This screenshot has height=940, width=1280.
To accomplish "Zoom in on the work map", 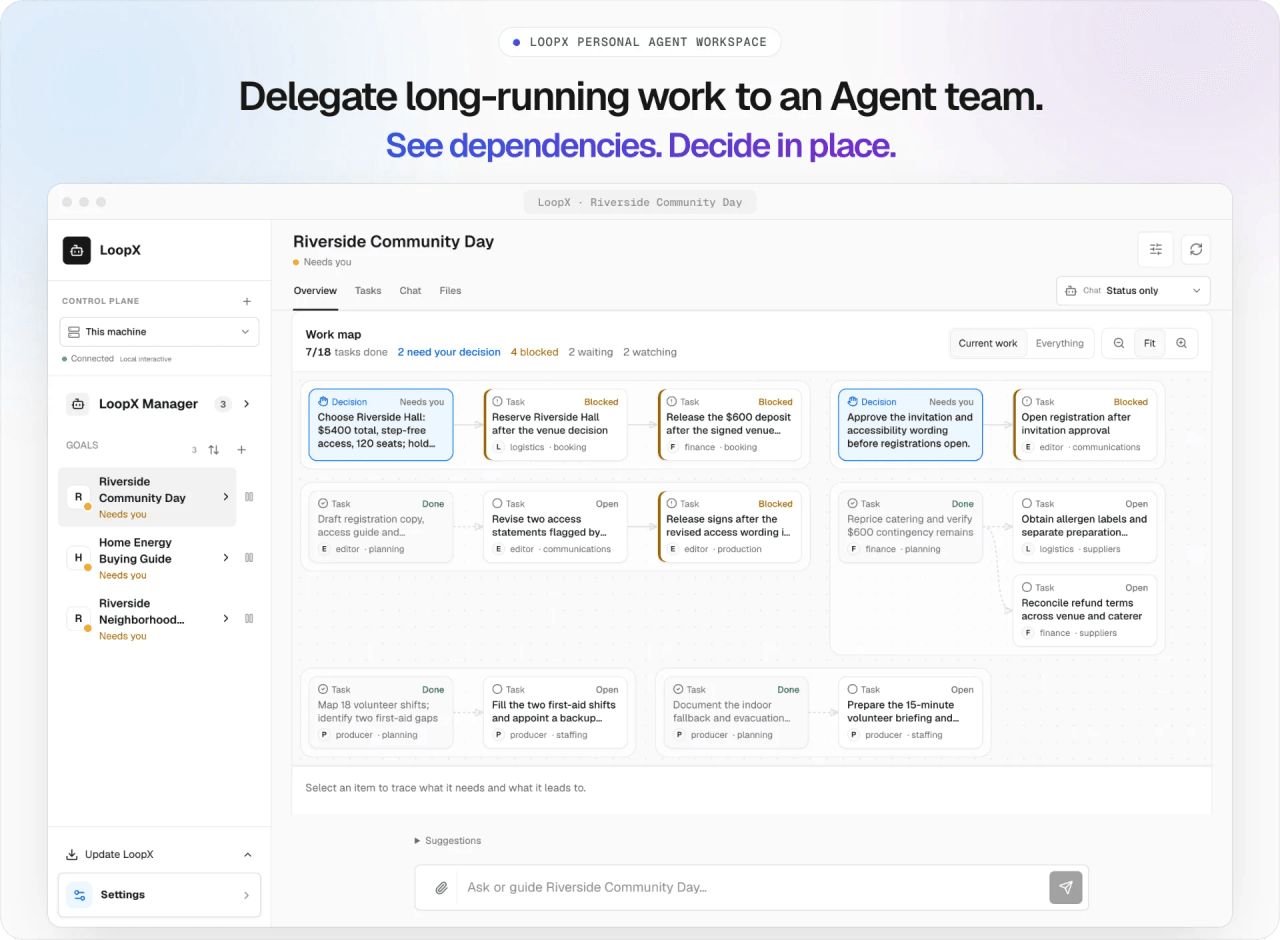I will pos(1181,343).
